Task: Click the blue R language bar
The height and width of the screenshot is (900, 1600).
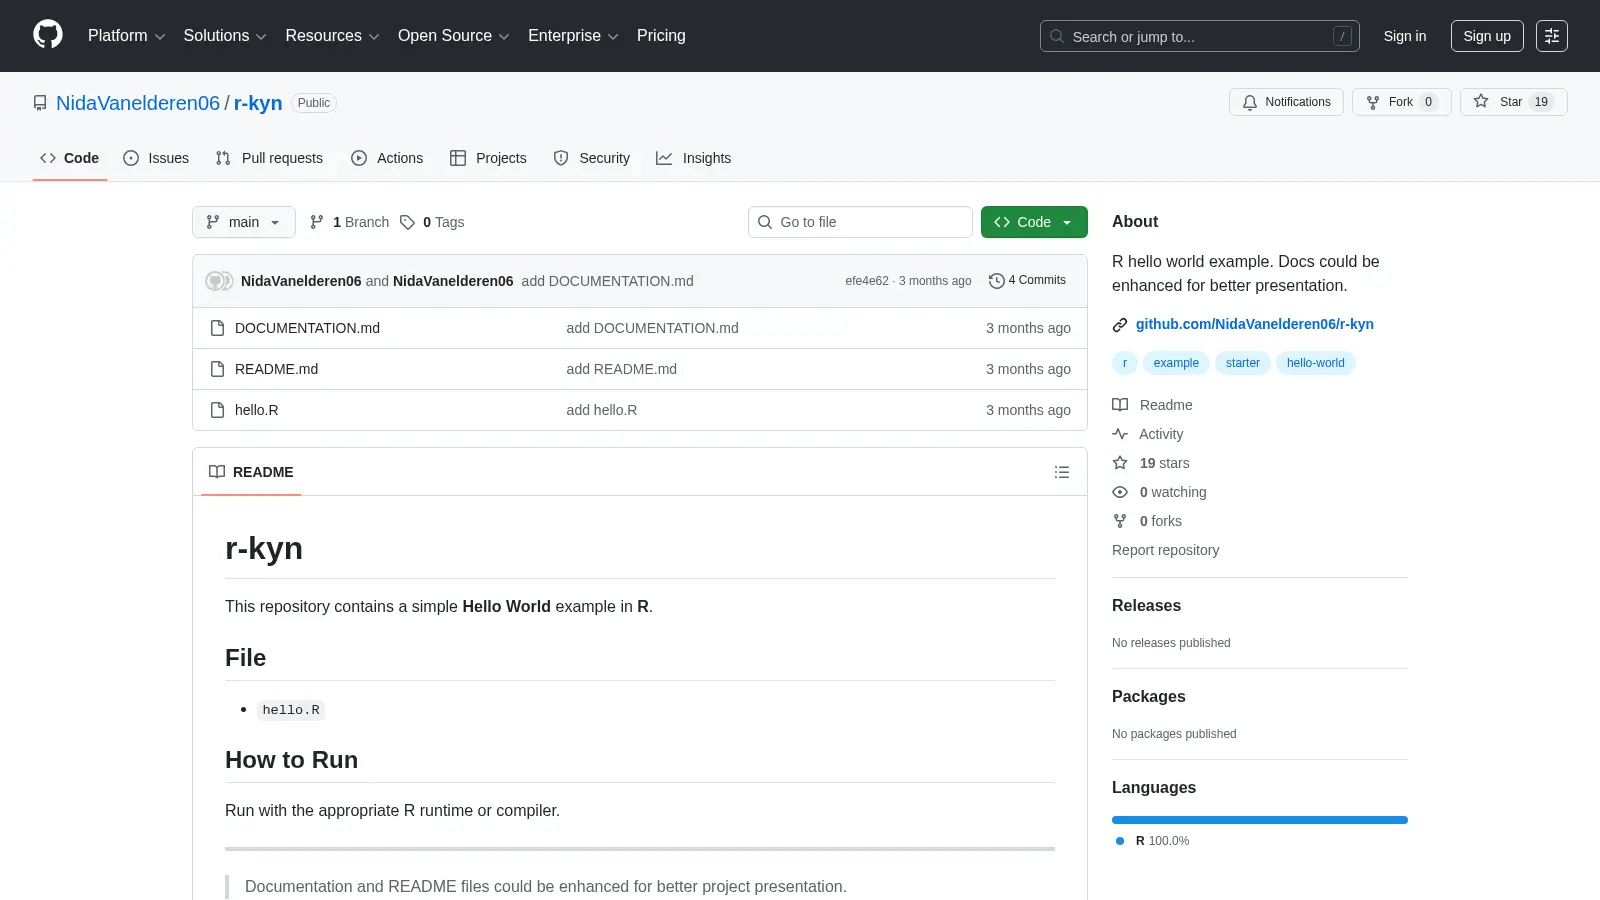Action: pyautogui.click(x=1260, y=820)
